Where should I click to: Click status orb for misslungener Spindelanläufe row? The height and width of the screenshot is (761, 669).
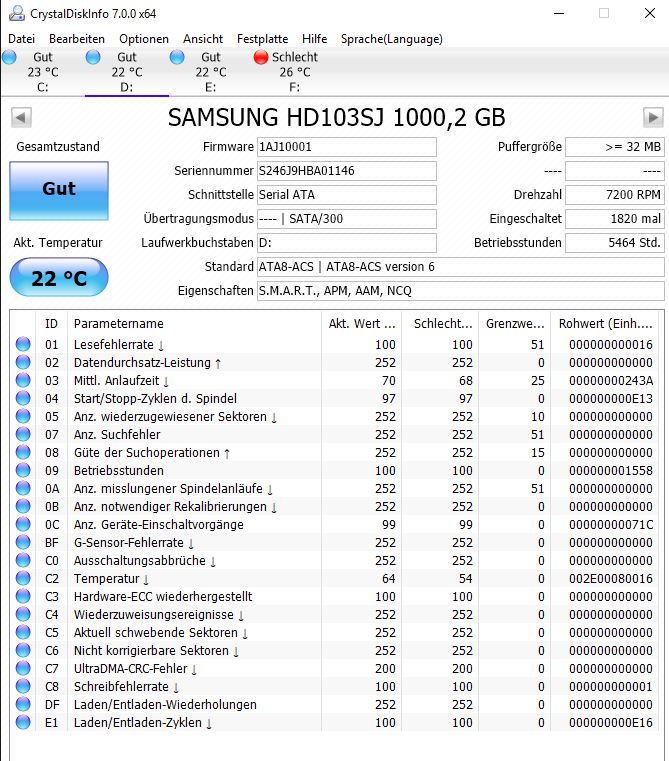23,488
